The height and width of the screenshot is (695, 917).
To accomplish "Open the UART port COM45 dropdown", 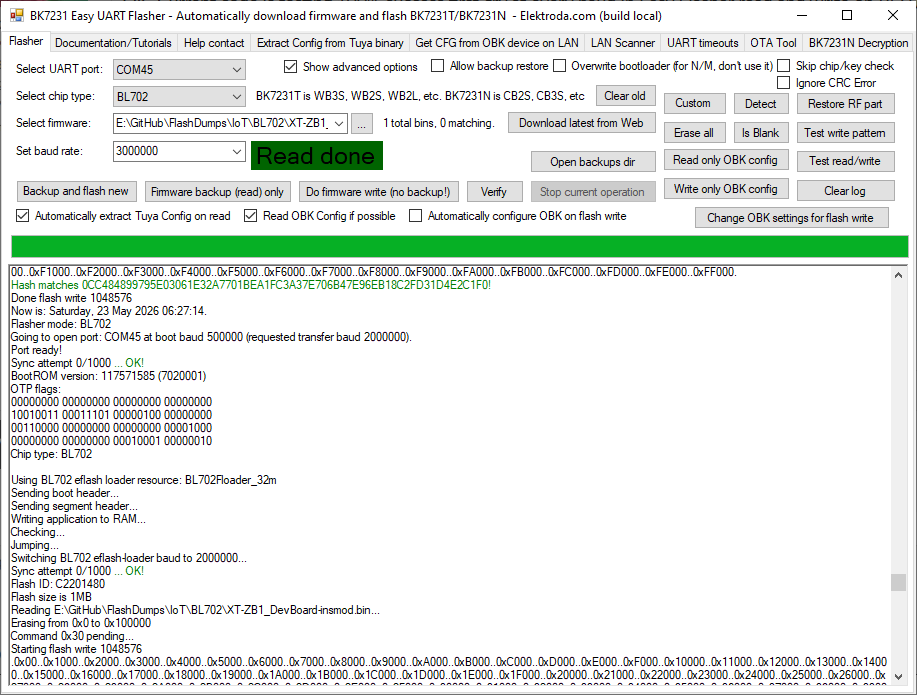I will tap(179, 70).
